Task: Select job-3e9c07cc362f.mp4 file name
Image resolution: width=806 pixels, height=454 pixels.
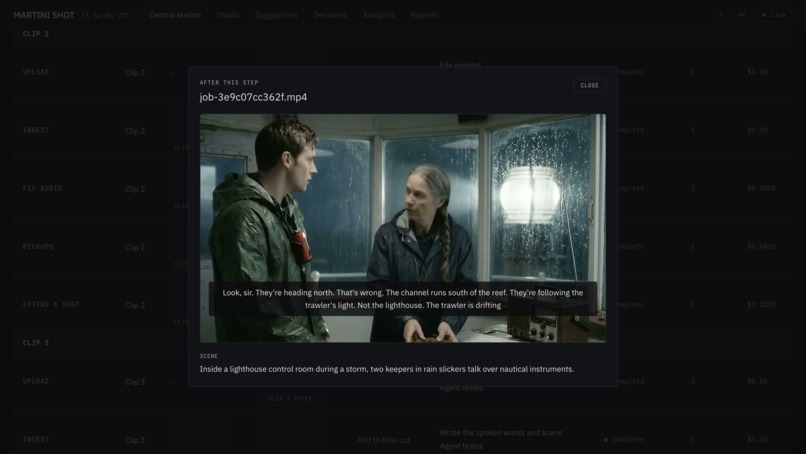Action: pyautogui.click(x=253, y=97)
